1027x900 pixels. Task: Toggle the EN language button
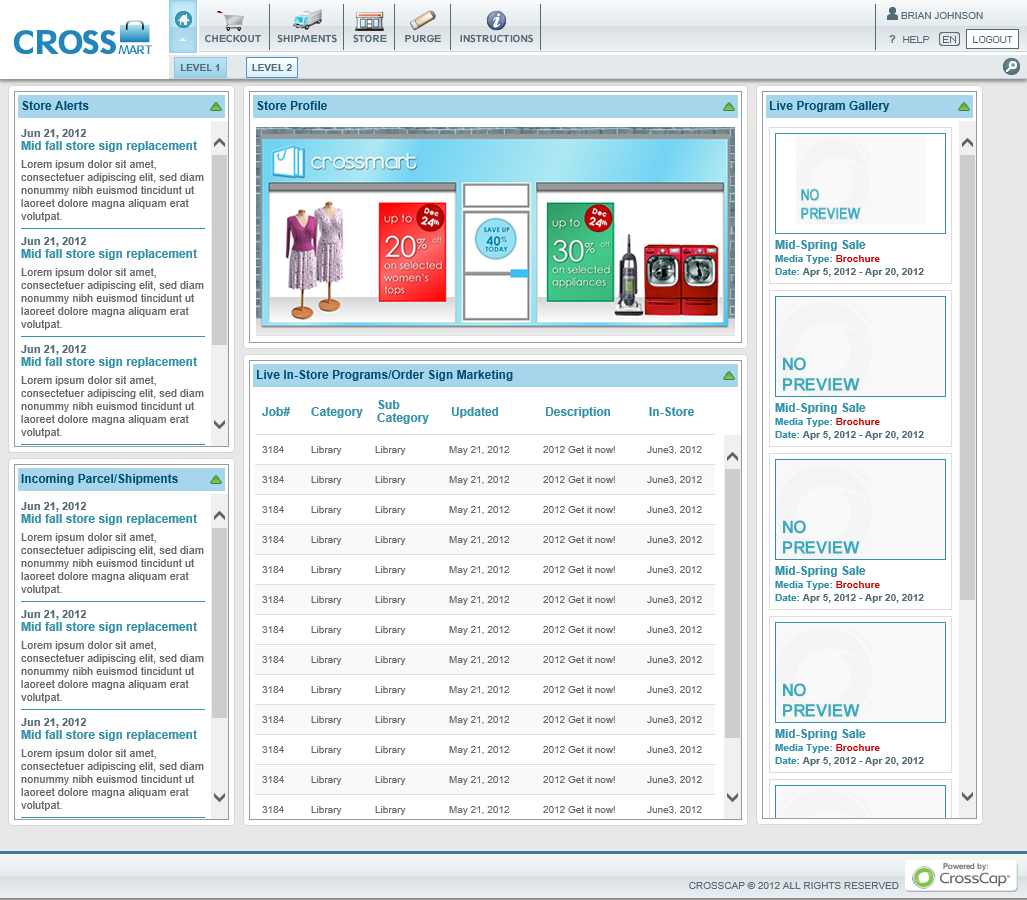[x=949, y=39]
